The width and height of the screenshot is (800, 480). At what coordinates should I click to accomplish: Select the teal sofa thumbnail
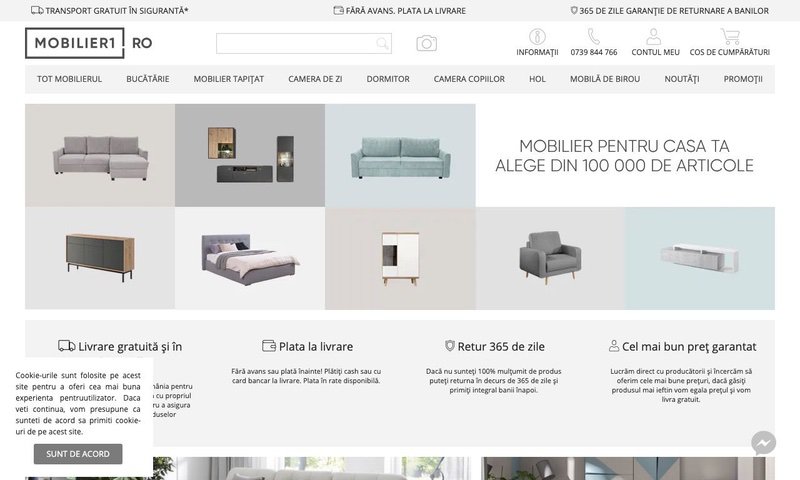[400, 155]
